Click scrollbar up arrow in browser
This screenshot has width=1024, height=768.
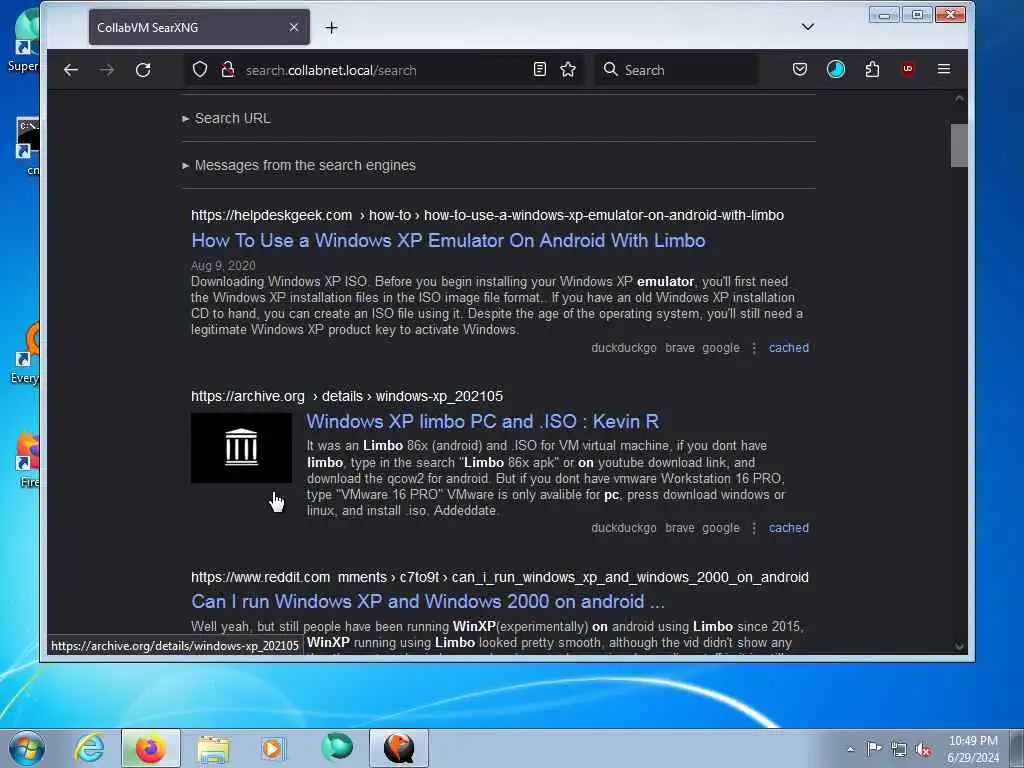click(x=959, y=99)
